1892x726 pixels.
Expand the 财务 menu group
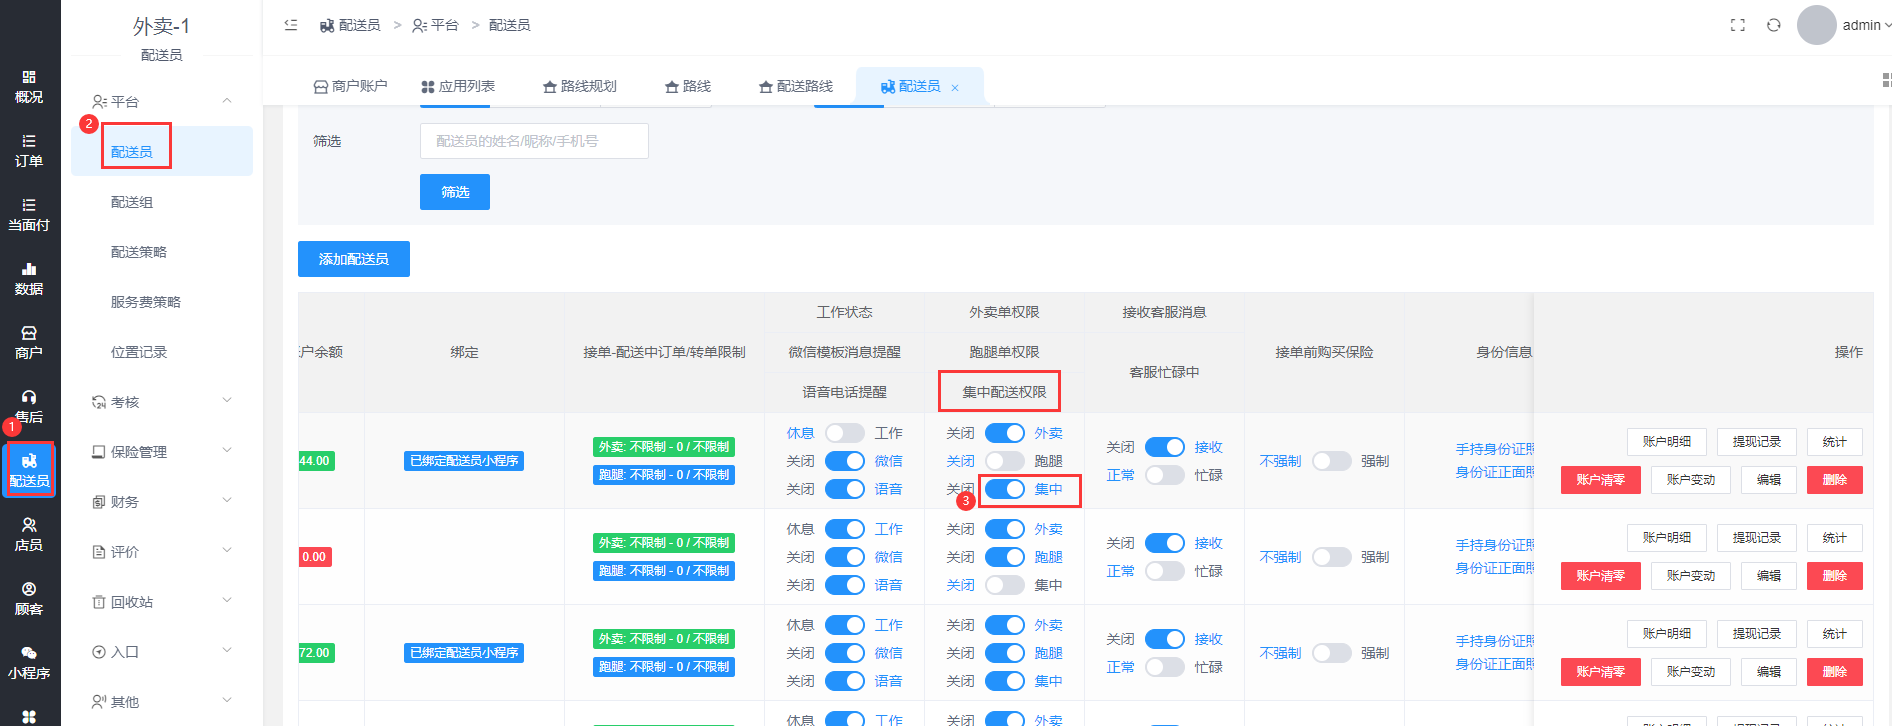click(161, 502)
